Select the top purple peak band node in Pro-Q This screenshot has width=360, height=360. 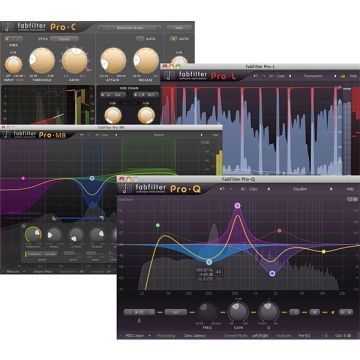click(237, 206)
